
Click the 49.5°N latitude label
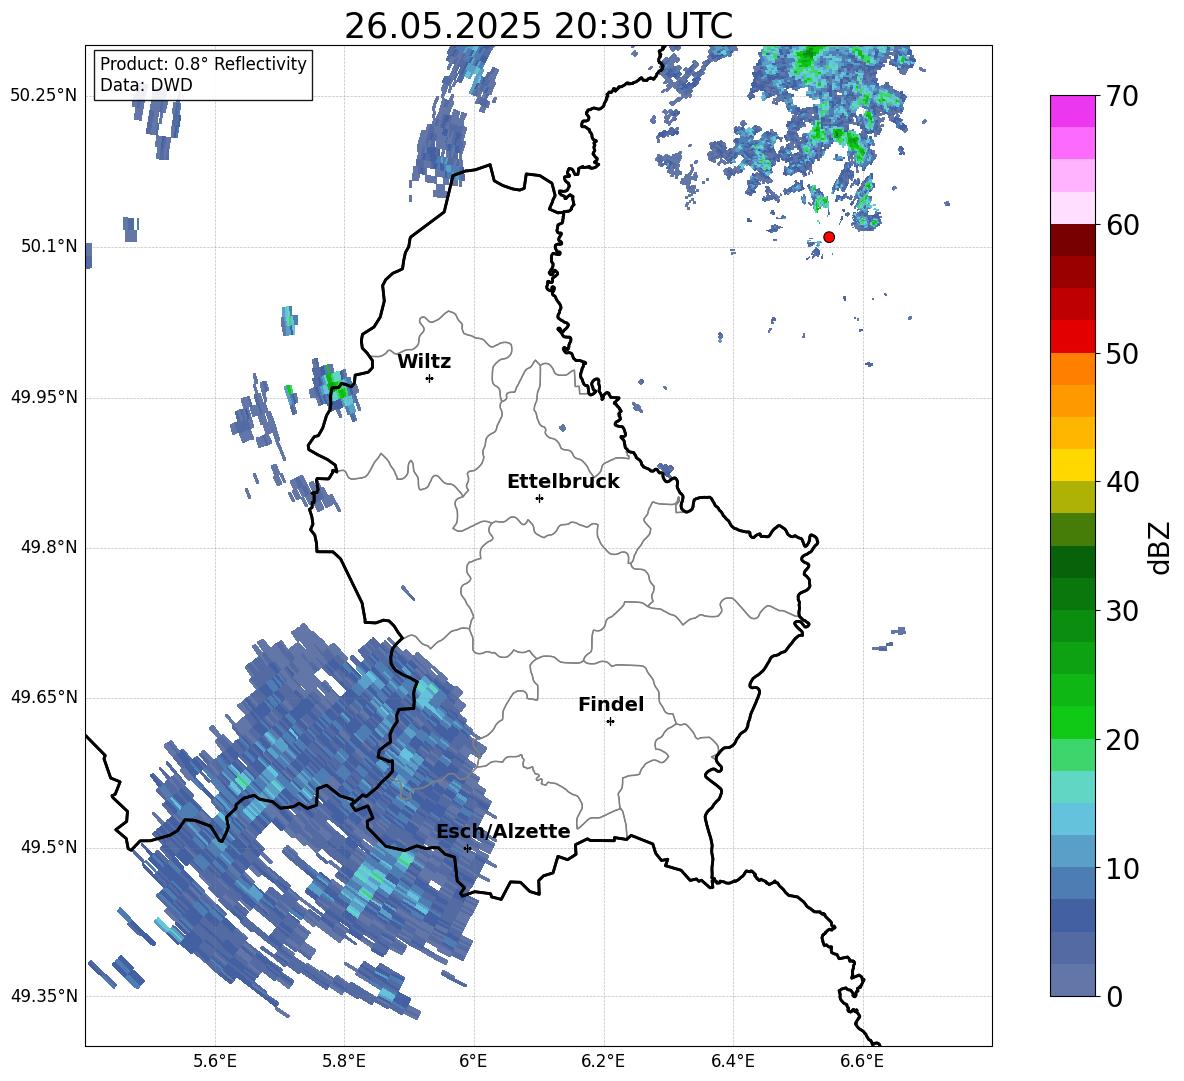point(49,847)
